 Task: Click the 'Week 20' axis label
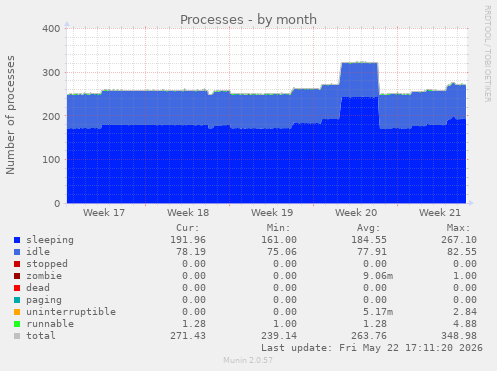click(356, 213)
